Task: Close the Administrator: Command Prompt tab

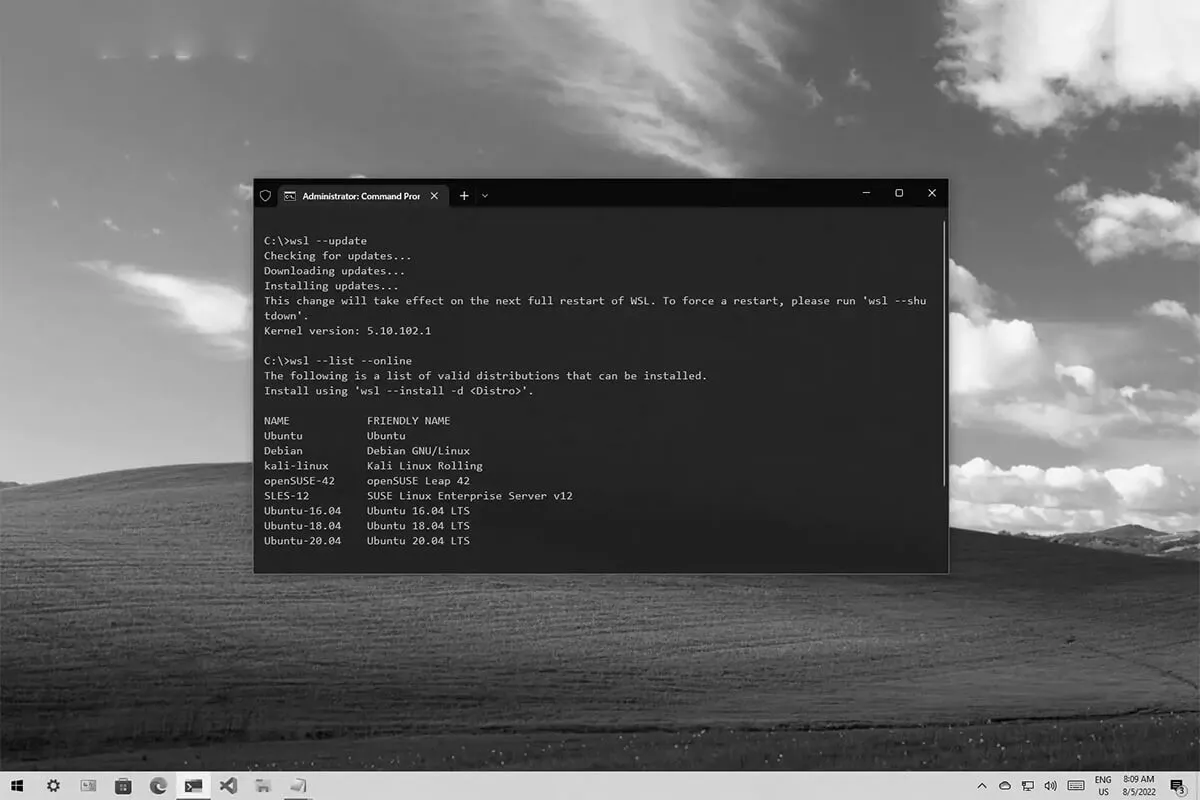Action: [434, 196]
